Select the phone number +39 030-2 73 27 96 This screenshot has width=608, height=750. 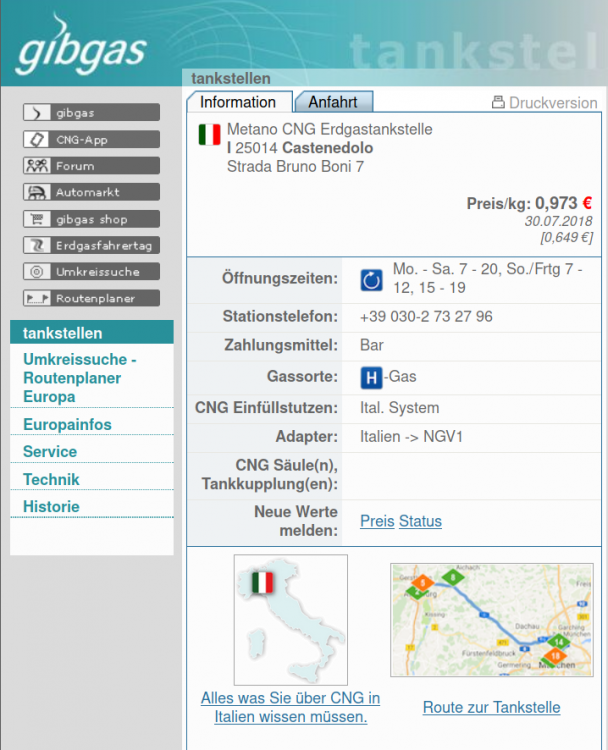tap(426, 317)
